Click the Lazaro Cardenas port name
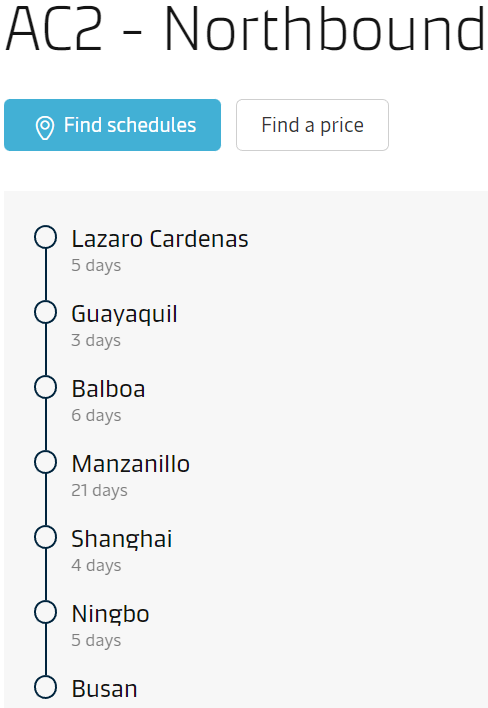Screen dimensions: 488x708 pyautogui.click(x=160, y=238)
